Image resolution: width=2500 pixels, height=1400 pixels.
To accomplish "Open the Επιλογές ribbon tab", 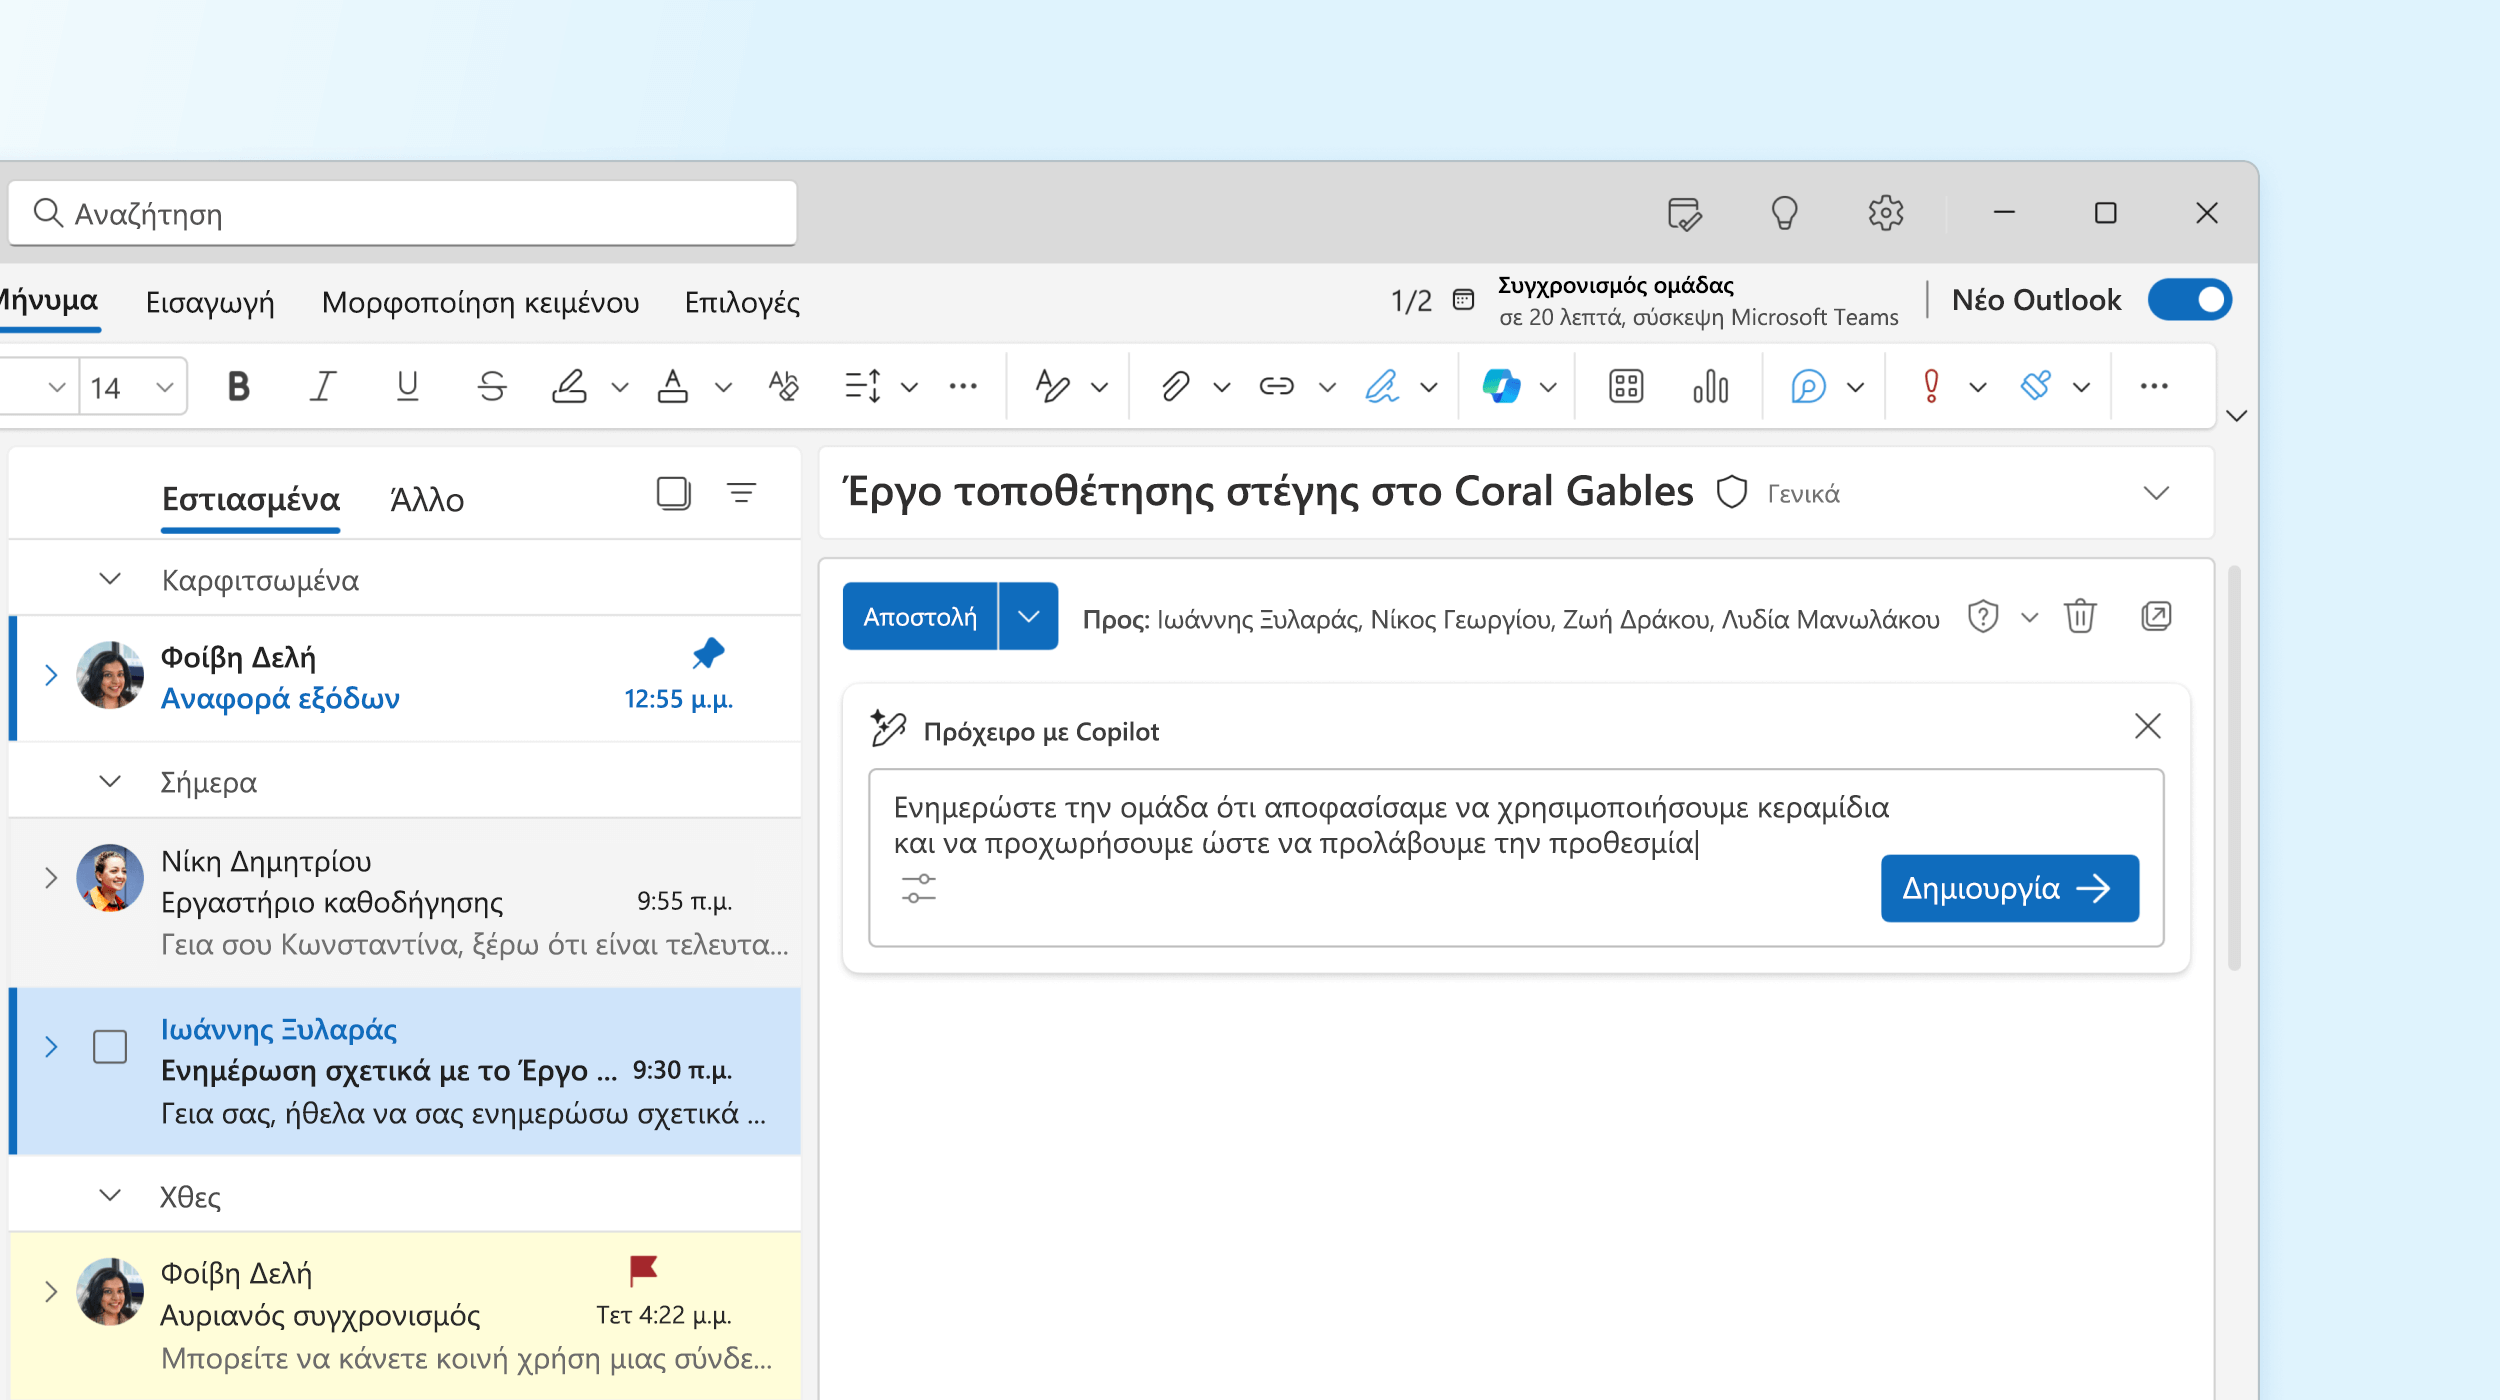I will pyautogui.click(x=742, y=302).
